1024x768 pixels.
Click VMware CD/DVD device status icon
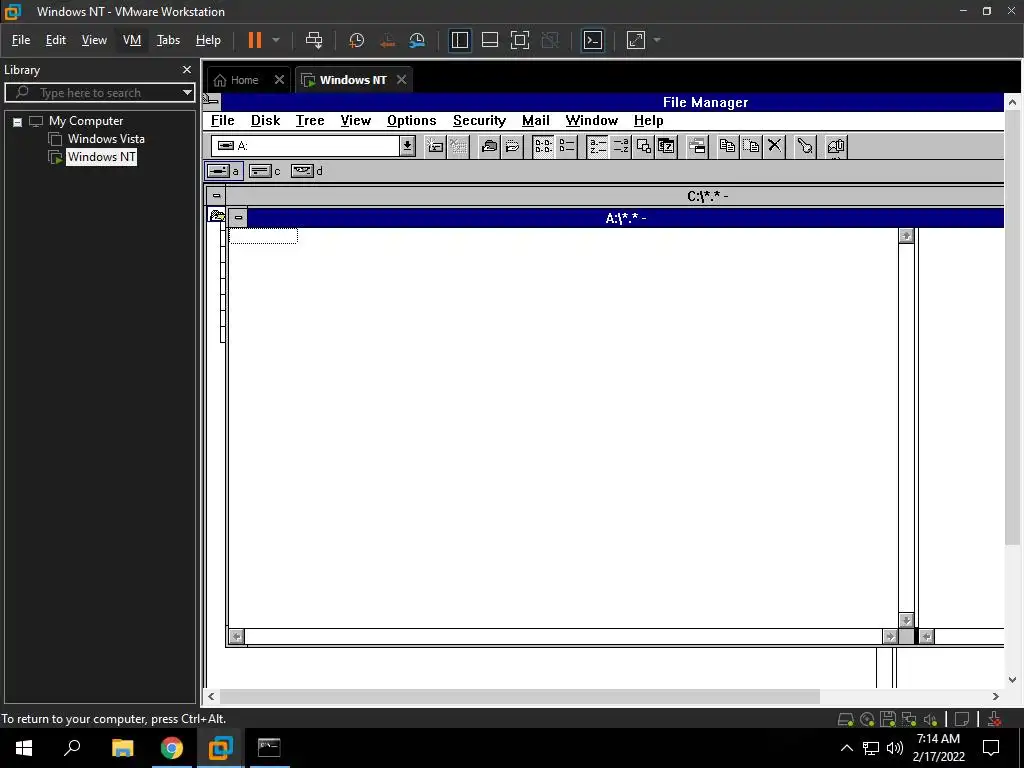pyautogui.click(x=867, y=719)
